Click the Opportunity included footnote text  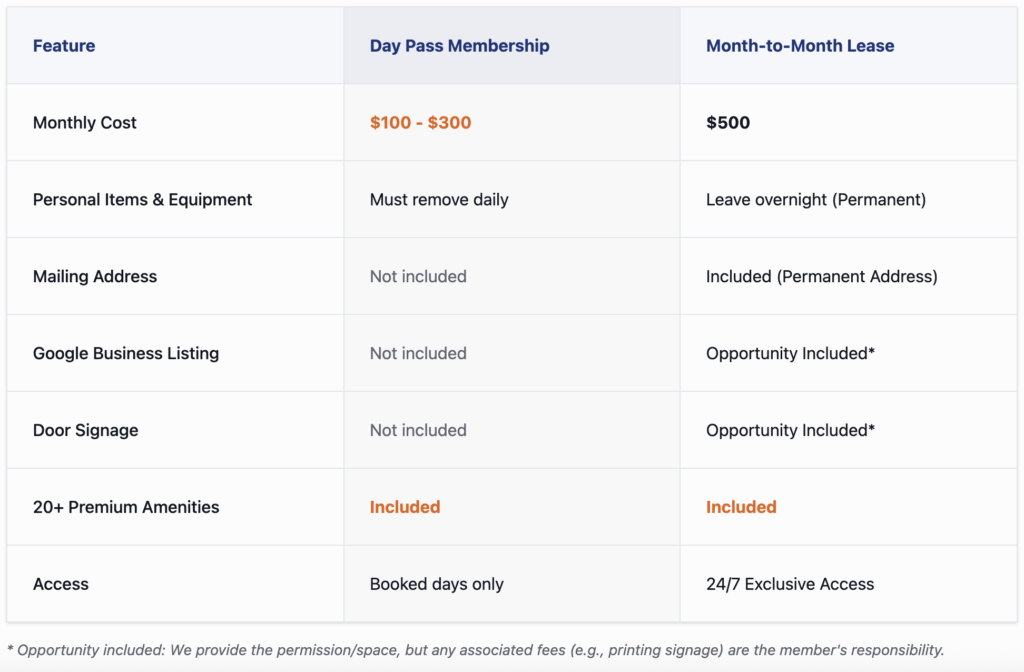tap(475, 650)
